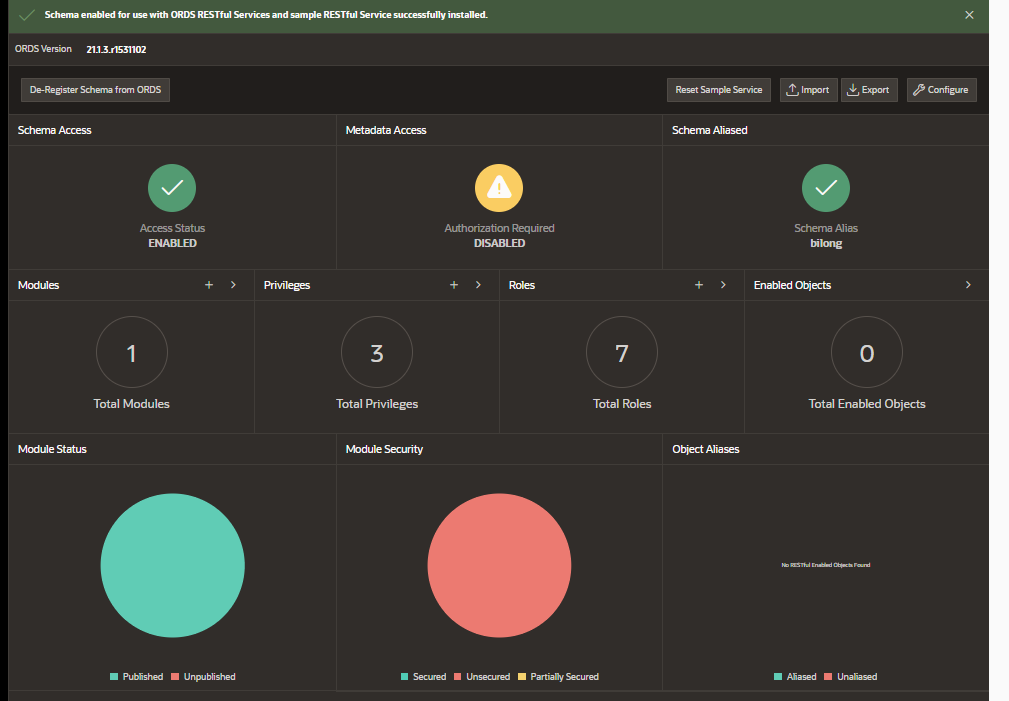
Task: Toggle the Partially Secured legend swatch
Action: [x=522, y=677]
